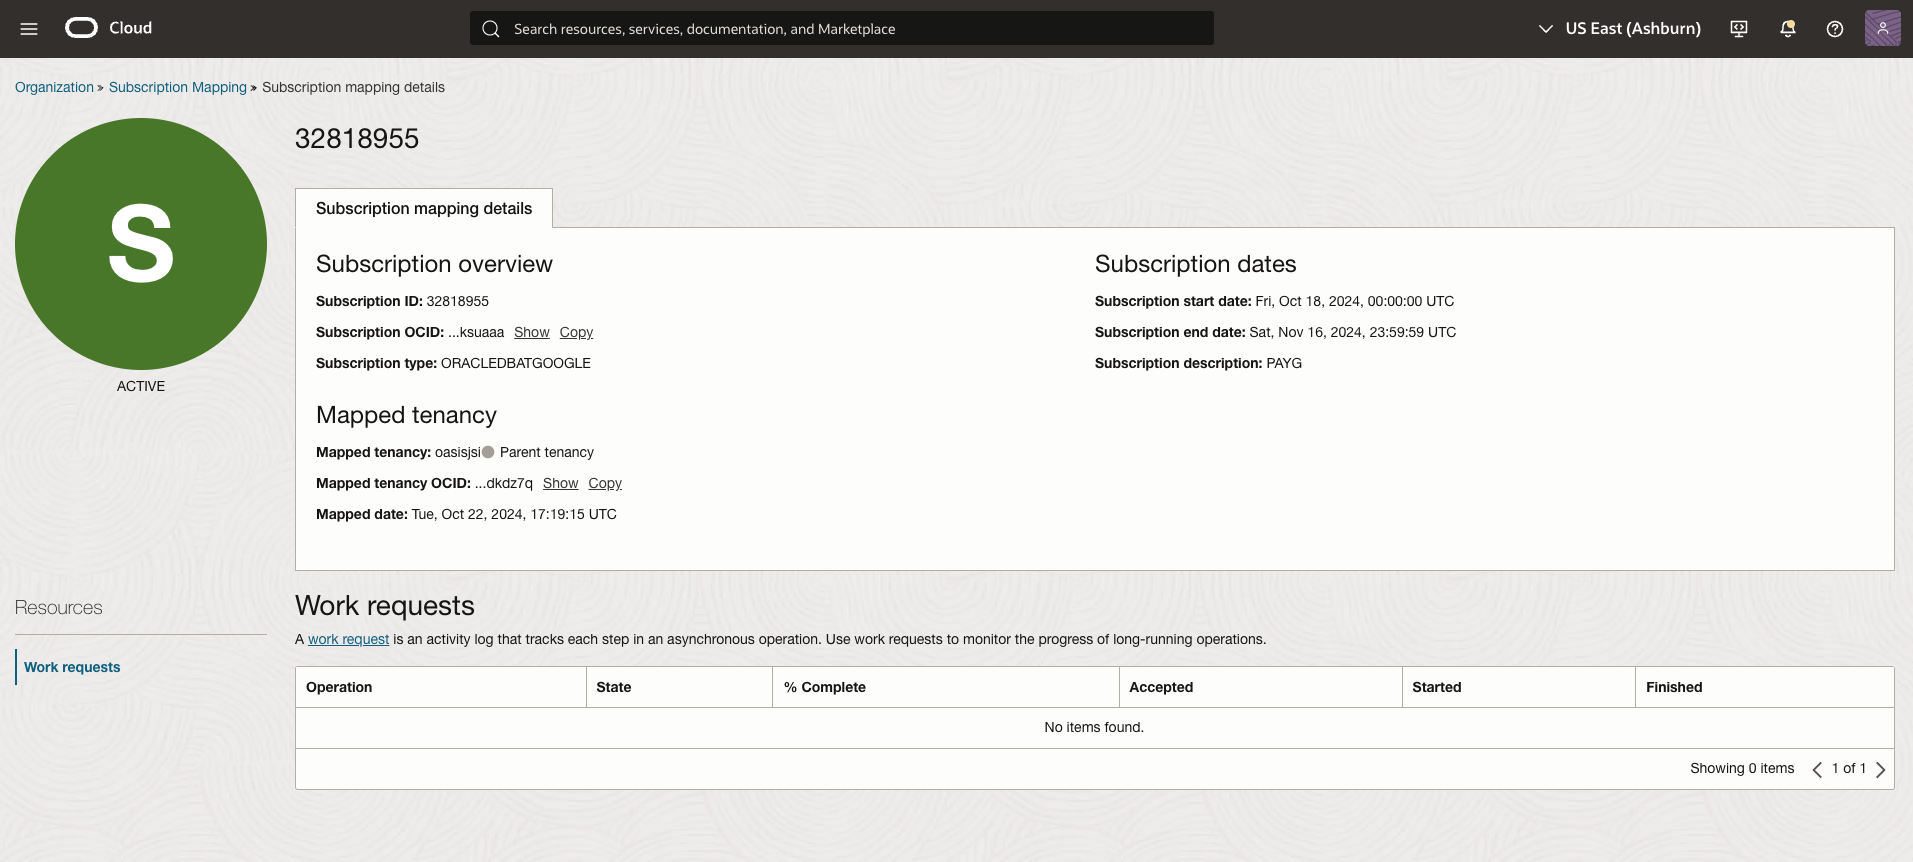Screen dimensions: 1913x862
Task: Open the notifications bell
Action: pyautogui.click(x=1787, y=29)
